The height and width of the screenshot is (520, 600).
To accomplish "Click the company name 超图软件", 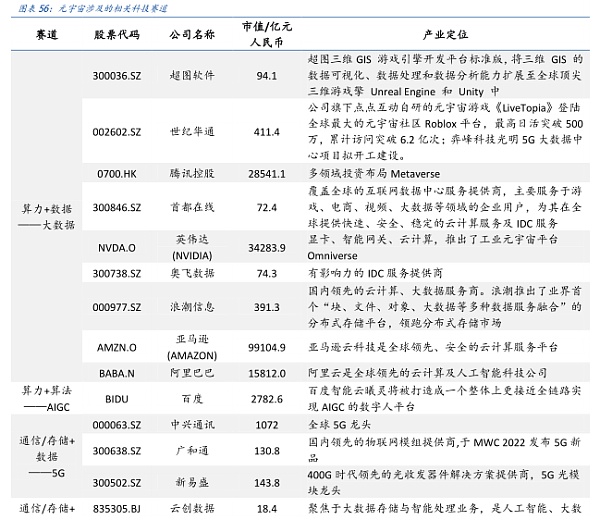I will pyautogui.click(x=192, y=75).
